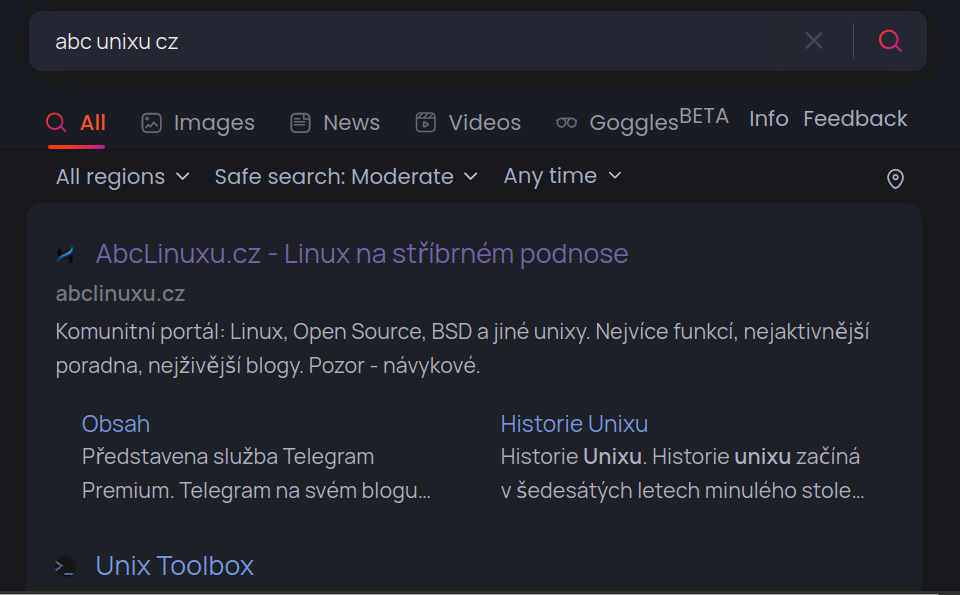
Task: Click the magnifier search submit icon
Action: coord(890,41)
